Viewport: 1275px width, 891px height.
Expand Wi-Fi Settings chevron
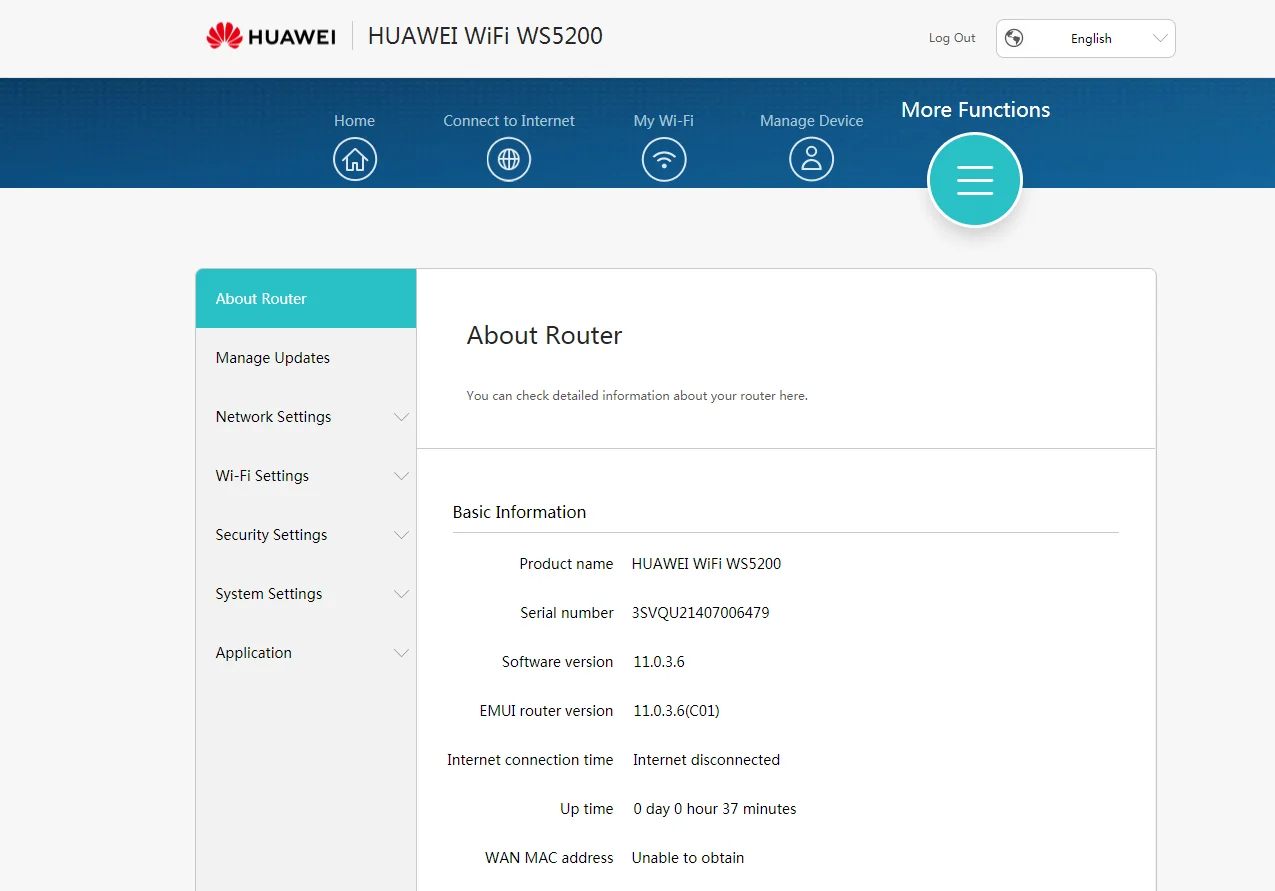[x=401, y=476]
